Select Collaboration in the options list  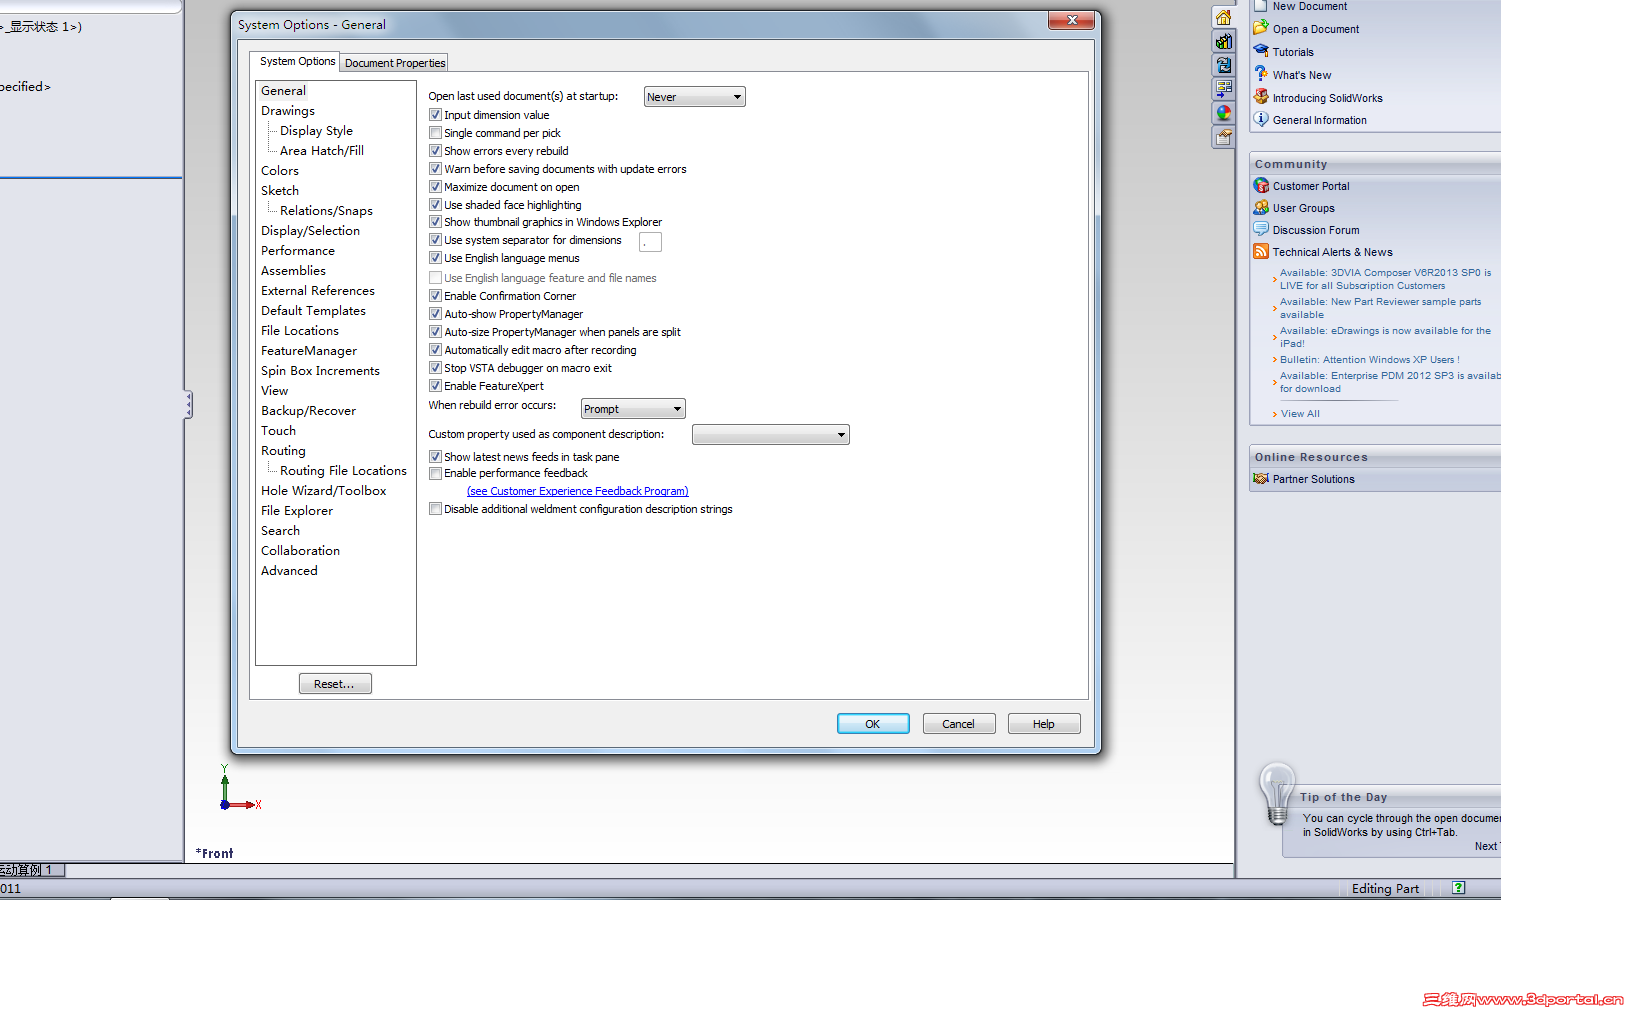[x=300, y=551]
